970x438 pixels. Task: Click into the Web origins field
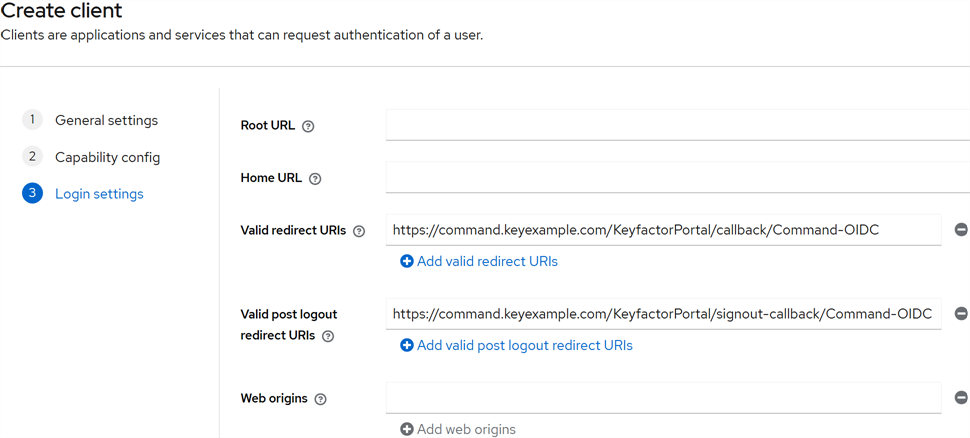tap(664, 398)
